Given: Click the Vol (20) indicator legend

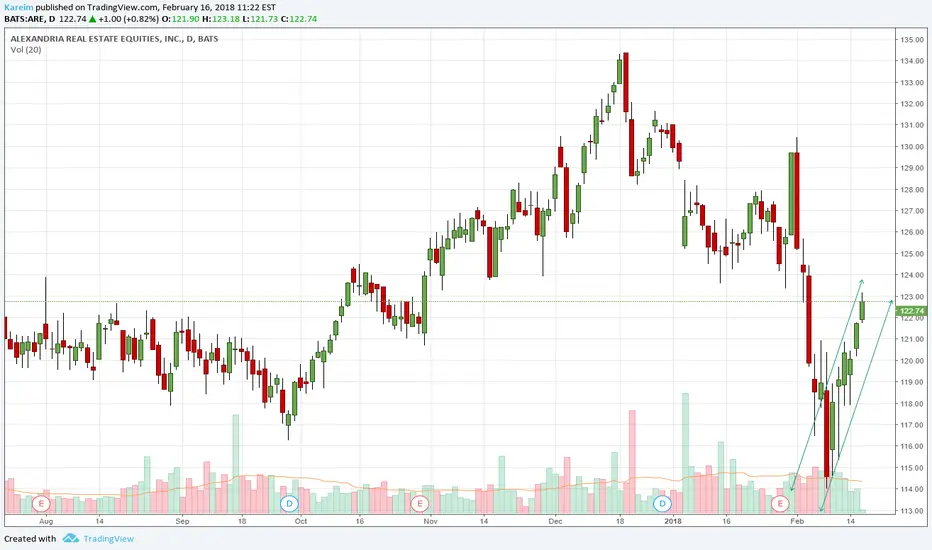Looking at the screenshot, I should point(26,50).
